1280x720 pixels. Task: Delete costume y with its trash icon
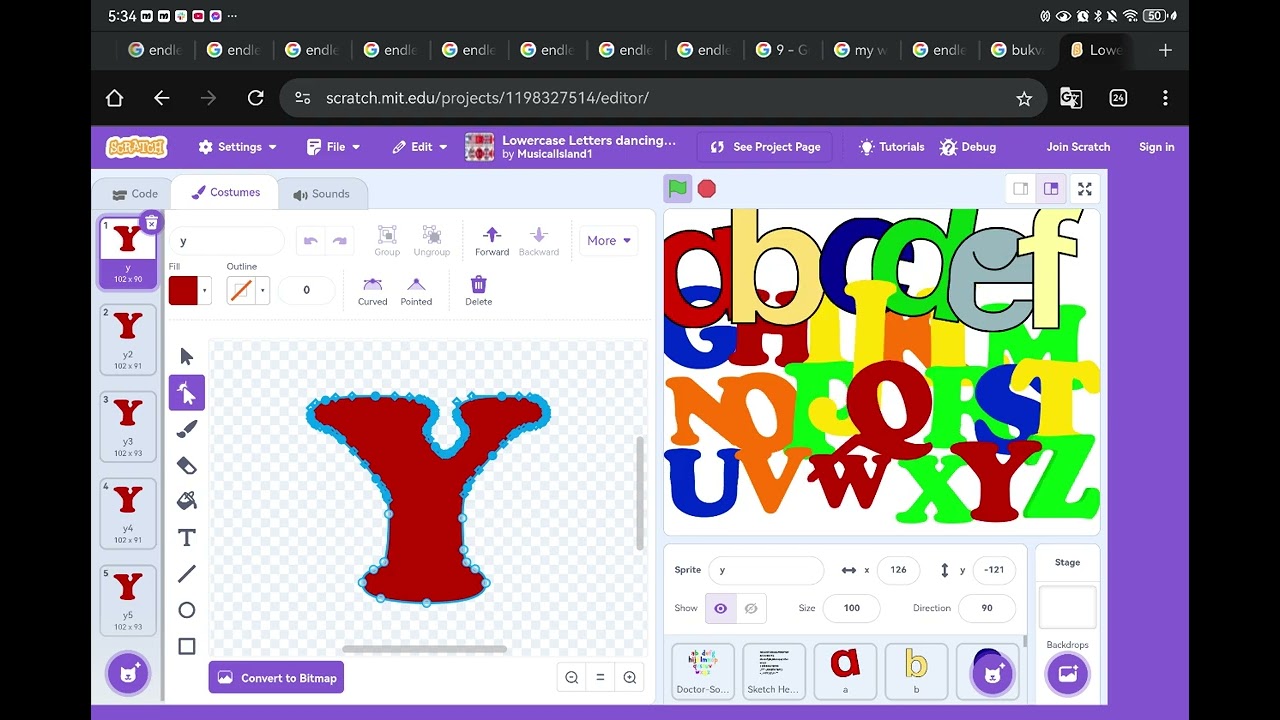pyautogui.click(x=151, y=223)
